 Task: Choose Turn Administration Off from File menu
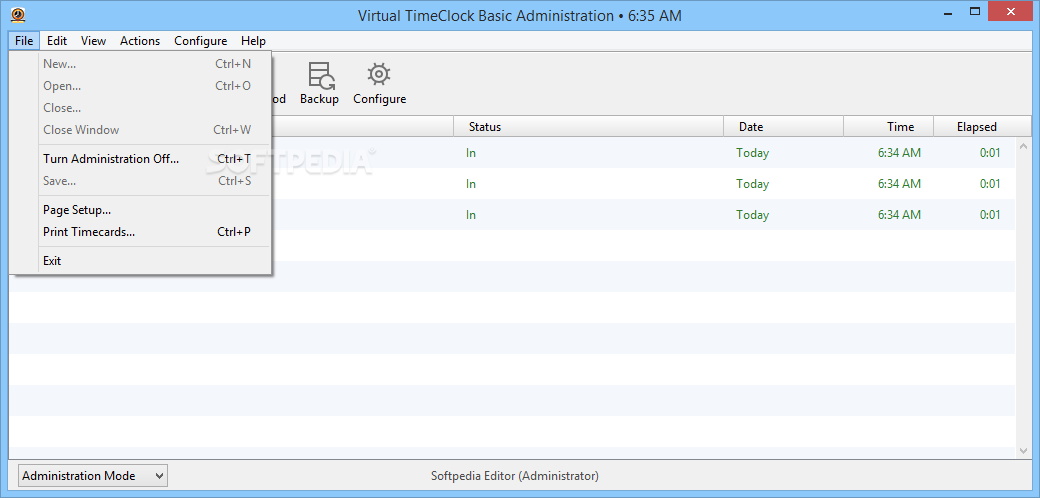pyautogui.click(x=140, y=158)
